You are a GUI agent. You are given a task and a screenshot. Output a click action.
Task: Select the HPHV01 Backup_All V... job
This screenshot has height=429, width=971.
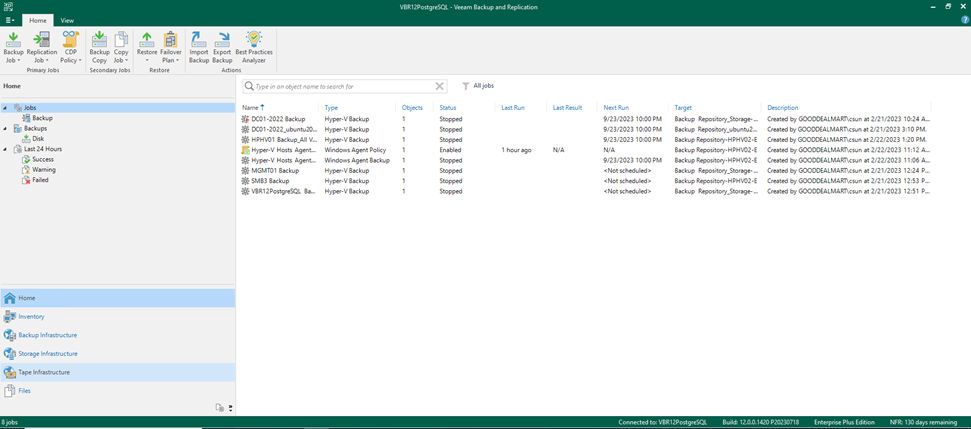point(585,140)
